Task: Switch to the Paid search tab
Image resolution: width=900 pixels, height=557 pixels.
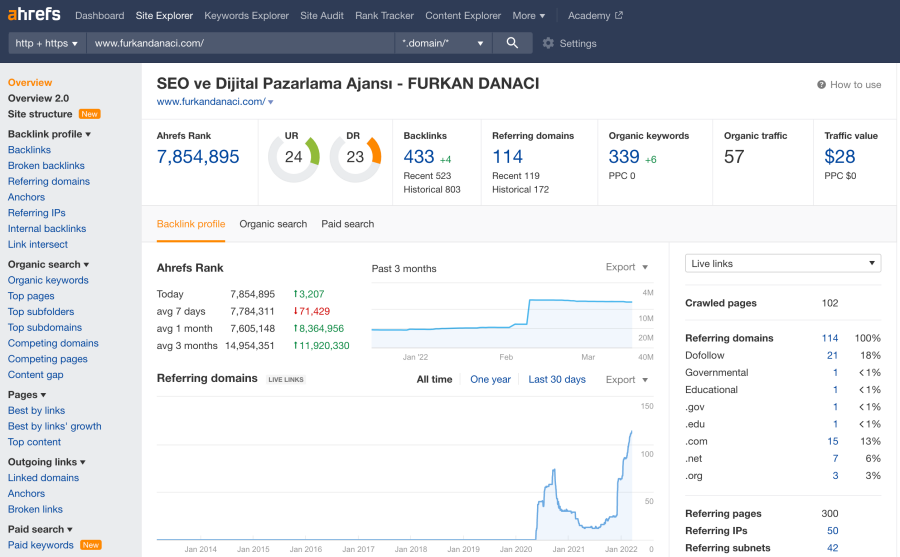Action: [x=347, y=224]
